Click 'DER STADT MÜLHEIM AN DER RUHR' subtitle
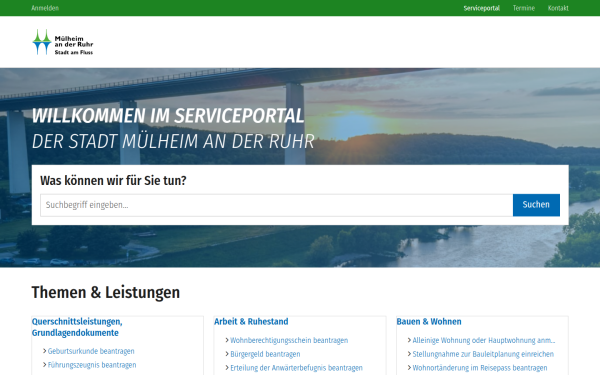Viewport: 600px width, 375px height. (173, 141)
